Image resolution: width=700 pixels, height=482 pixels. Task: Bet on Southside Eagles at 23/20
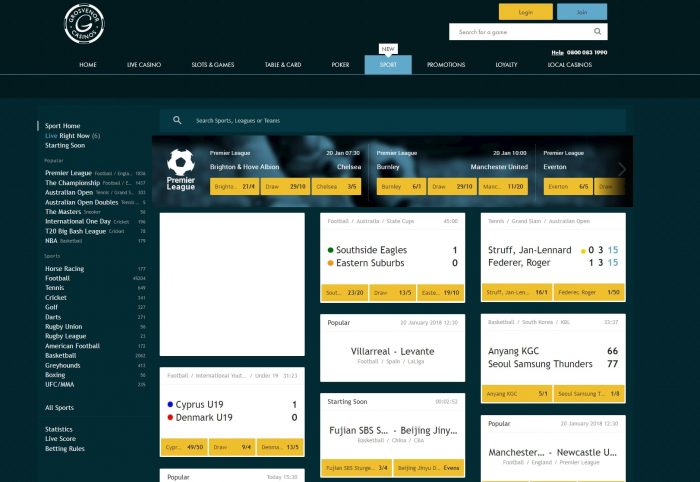(x=345, y=293)
